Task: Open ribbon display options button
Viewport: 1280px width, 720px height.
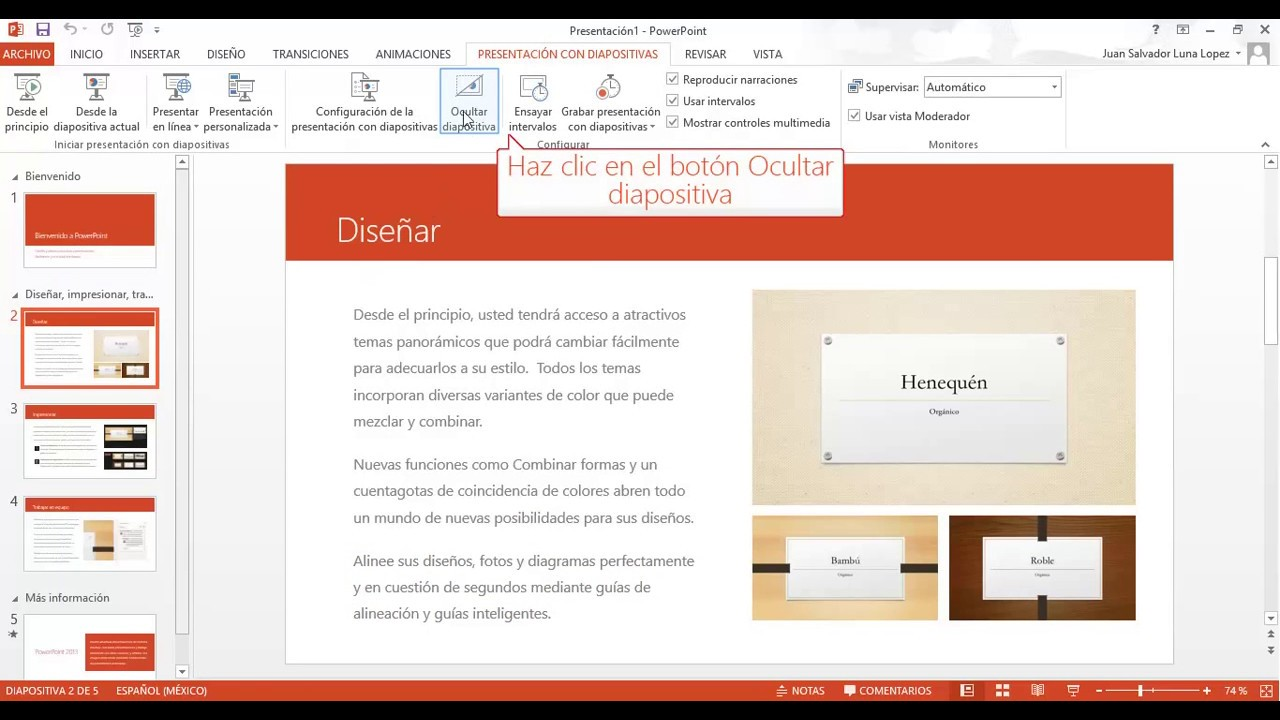Action: click(1183, 30)
